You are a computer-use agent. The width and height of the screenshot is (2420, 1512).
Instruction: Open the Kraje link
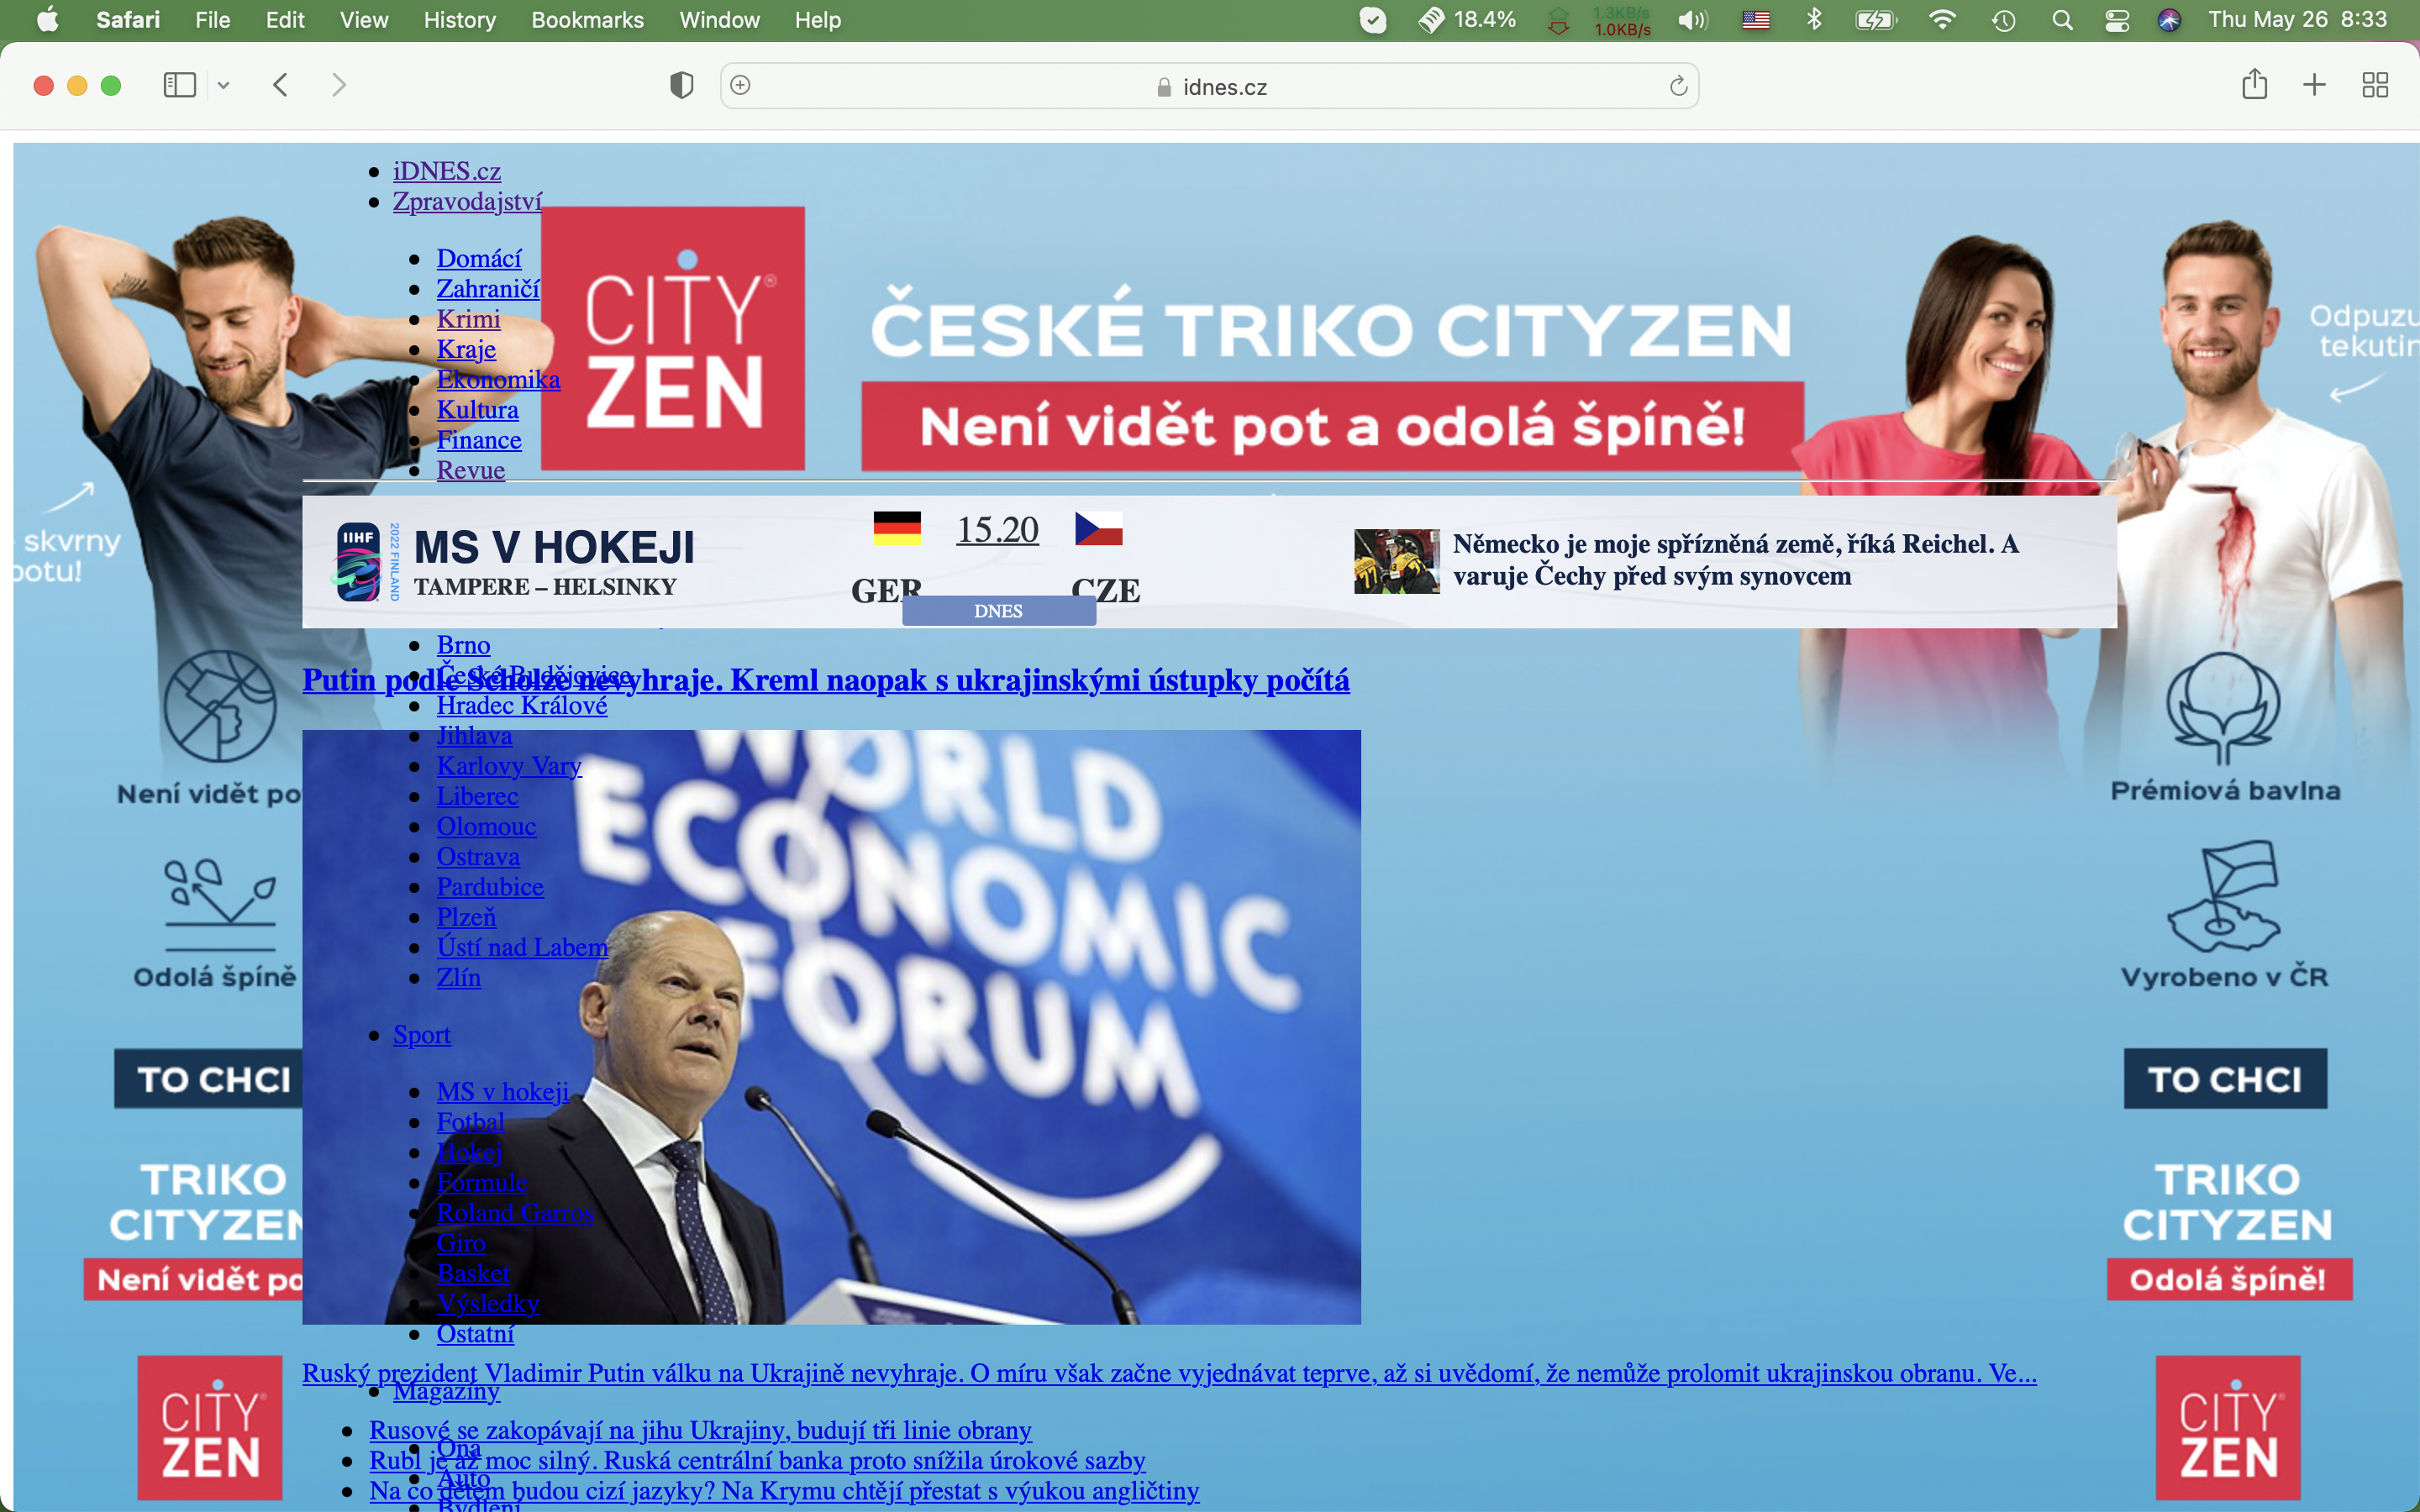tap(466, 349)
